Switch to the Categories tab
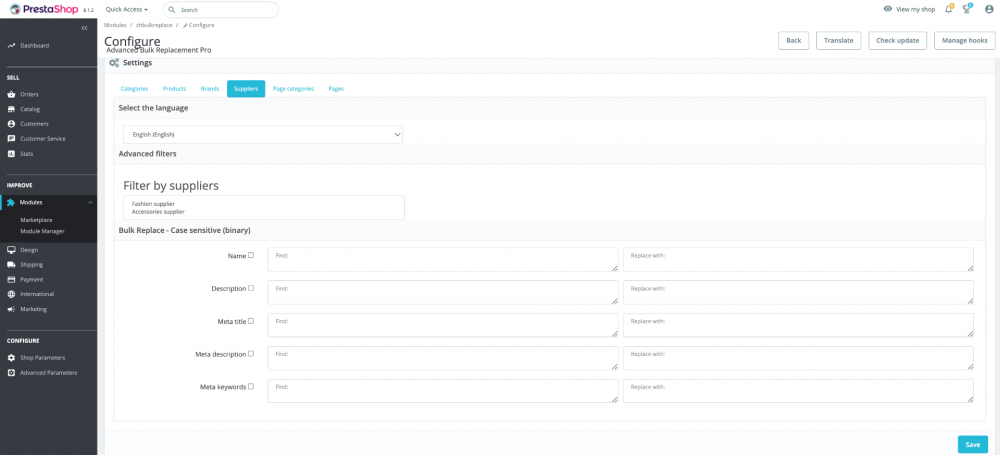 tap(135, 89)
